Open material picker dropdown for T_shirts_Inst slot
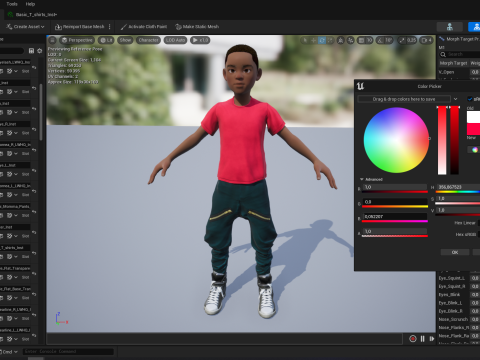The height and width of the screenshot is (360, 480). [16, 257]
